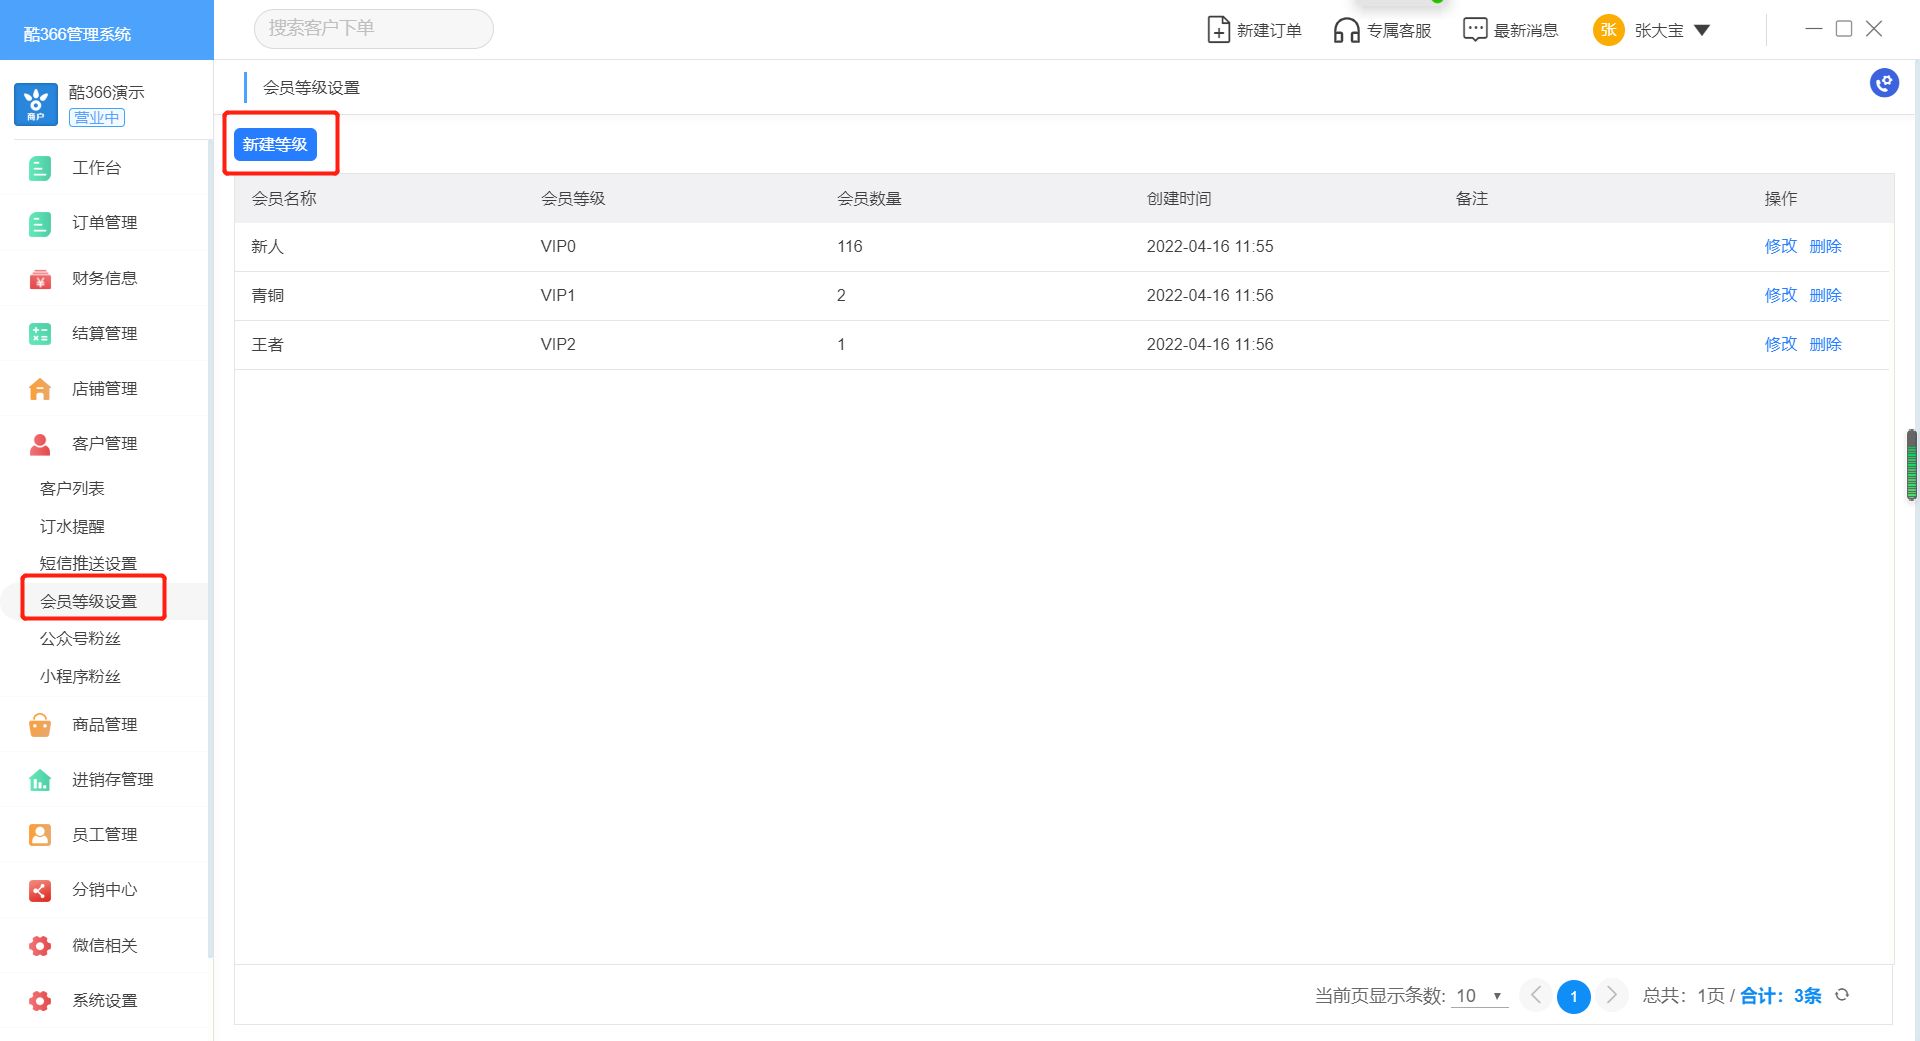The width and height of the screenshot is (1920, 1041).
Task: Collapse the 客户管理 menu section
Action: point(104,444)
